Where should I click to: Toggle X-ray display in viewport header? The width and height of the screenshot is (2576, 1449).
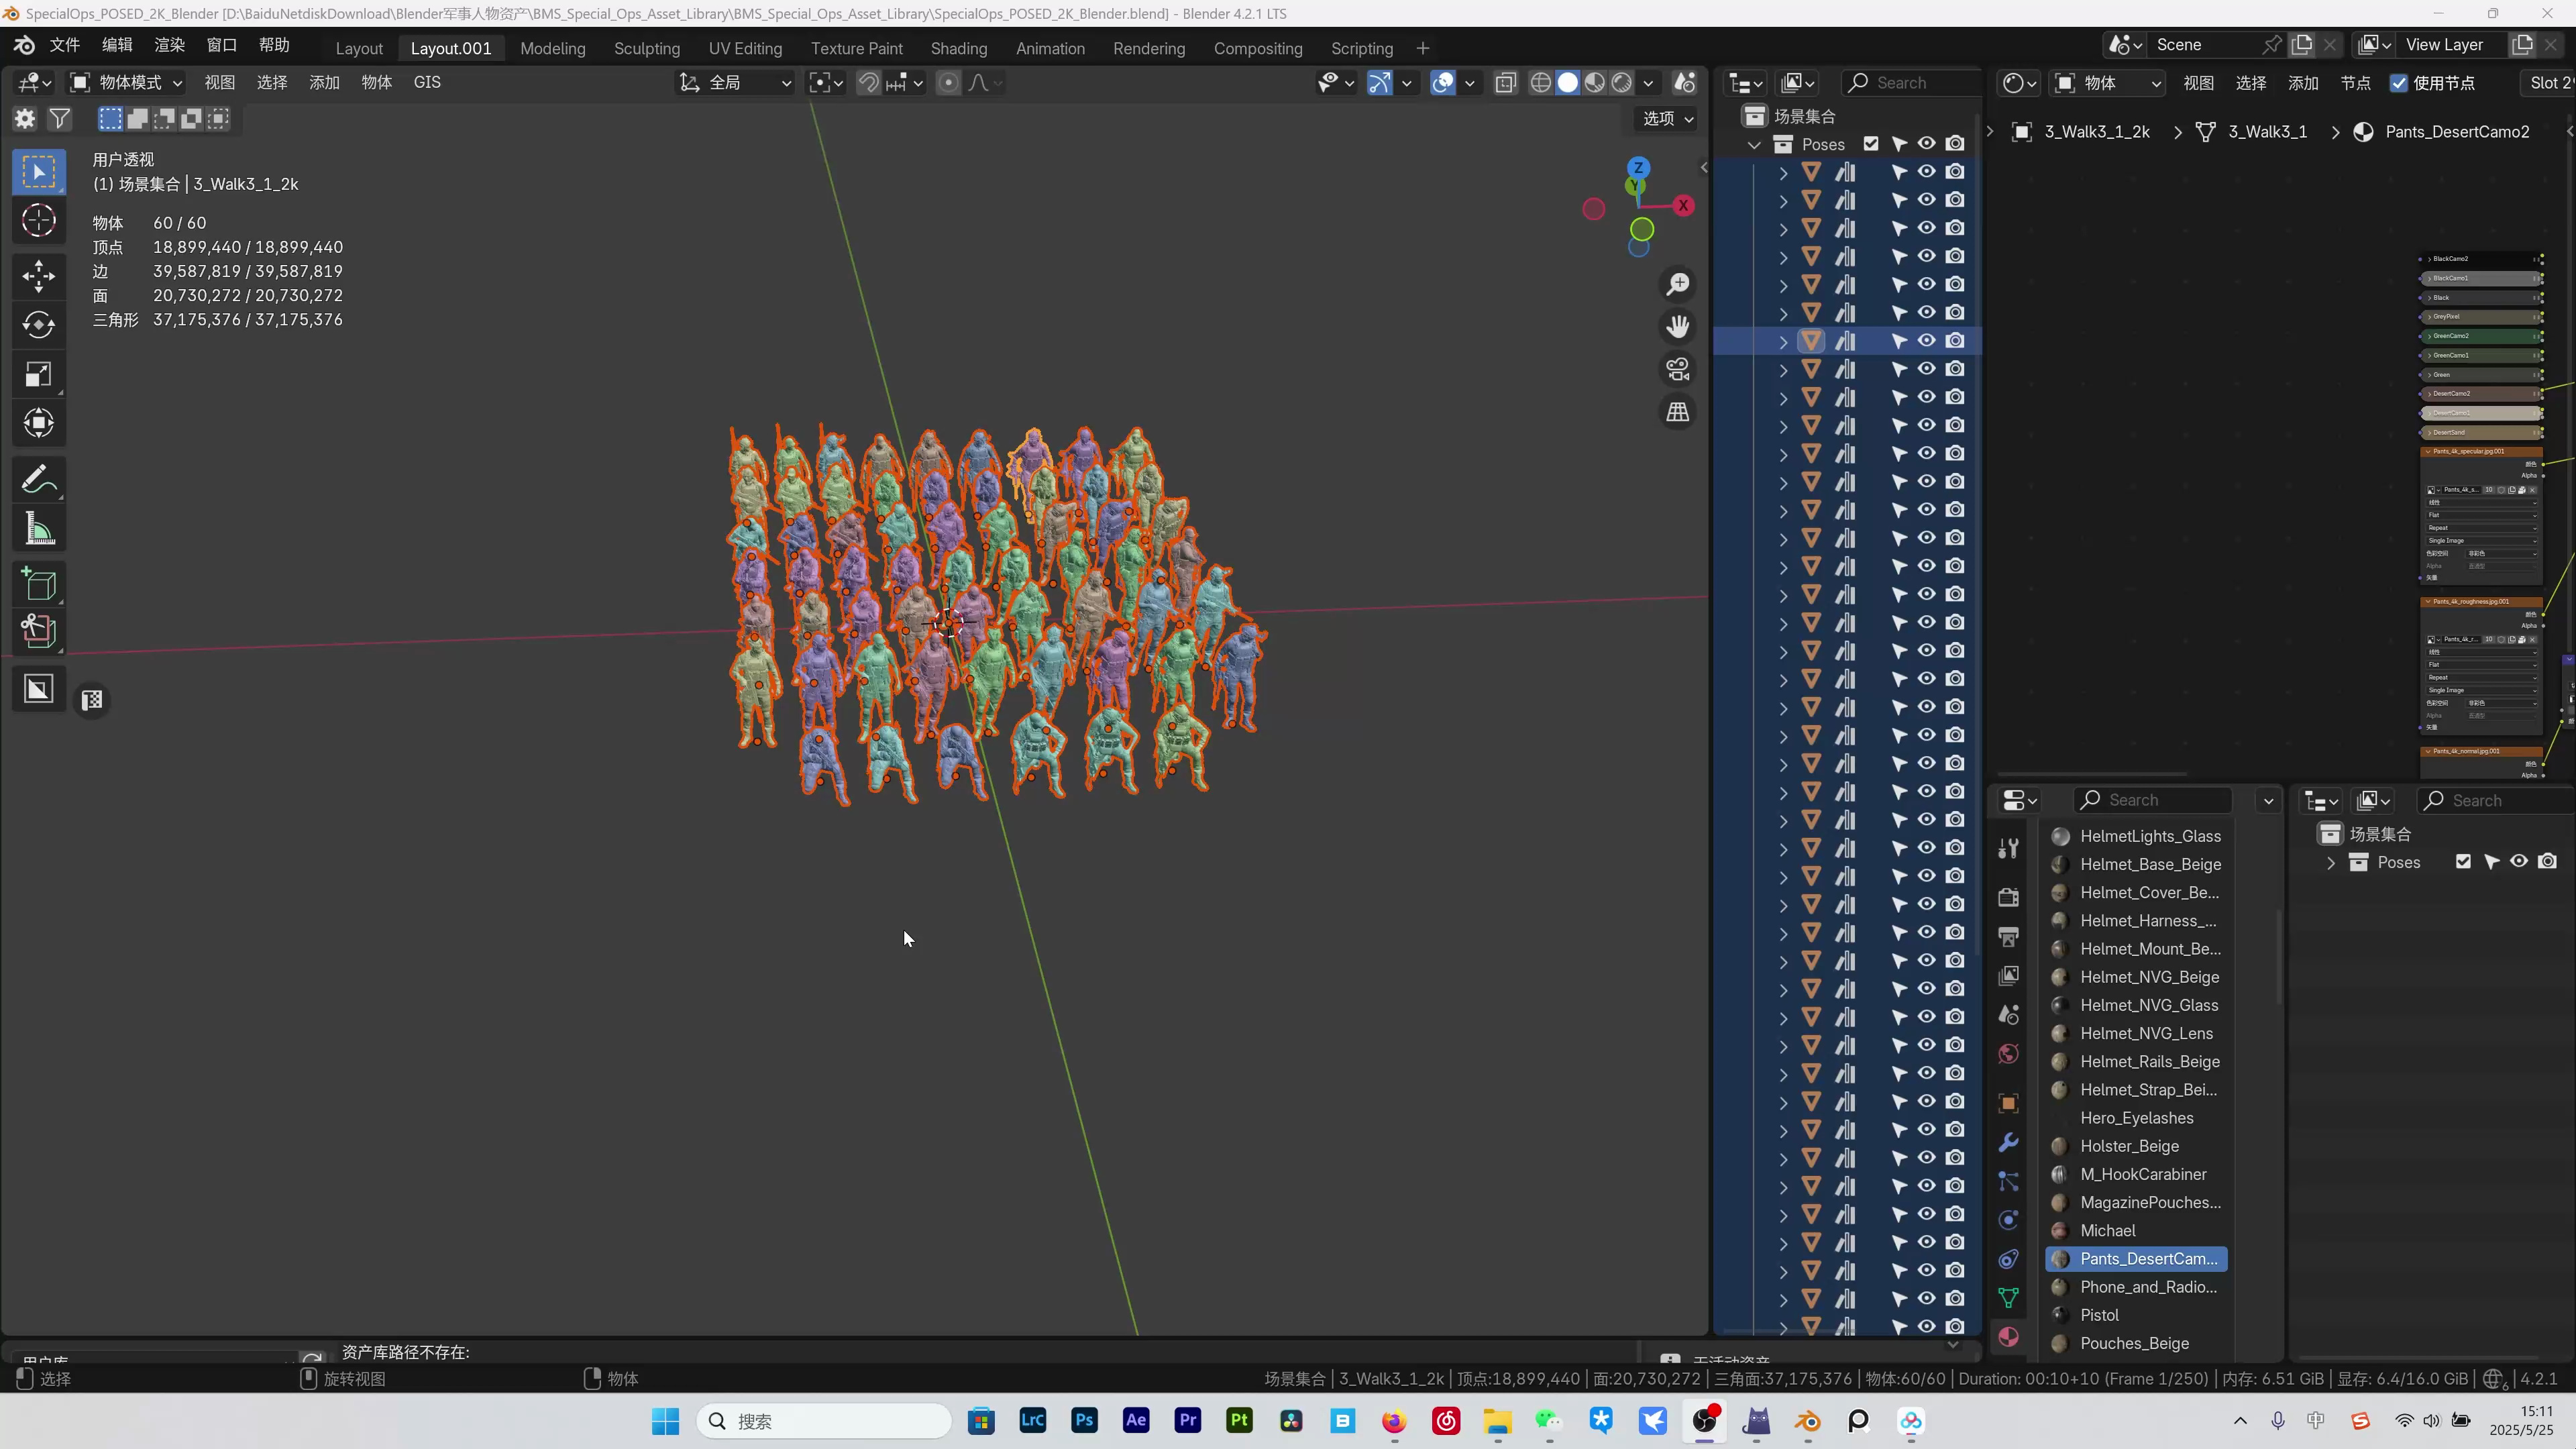1505,83
